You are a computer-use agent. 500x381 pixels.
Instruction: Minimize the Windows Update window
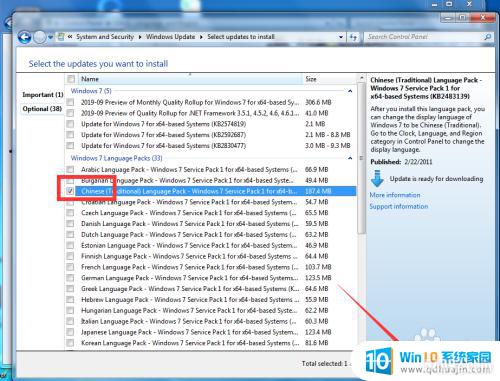449,18
